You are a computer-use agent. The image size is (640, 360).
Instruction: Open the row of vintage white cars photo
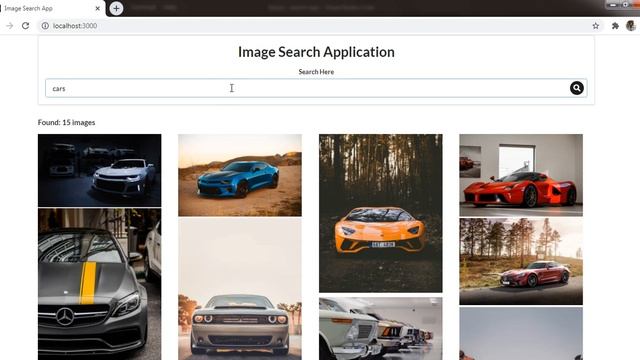(380, 329)
